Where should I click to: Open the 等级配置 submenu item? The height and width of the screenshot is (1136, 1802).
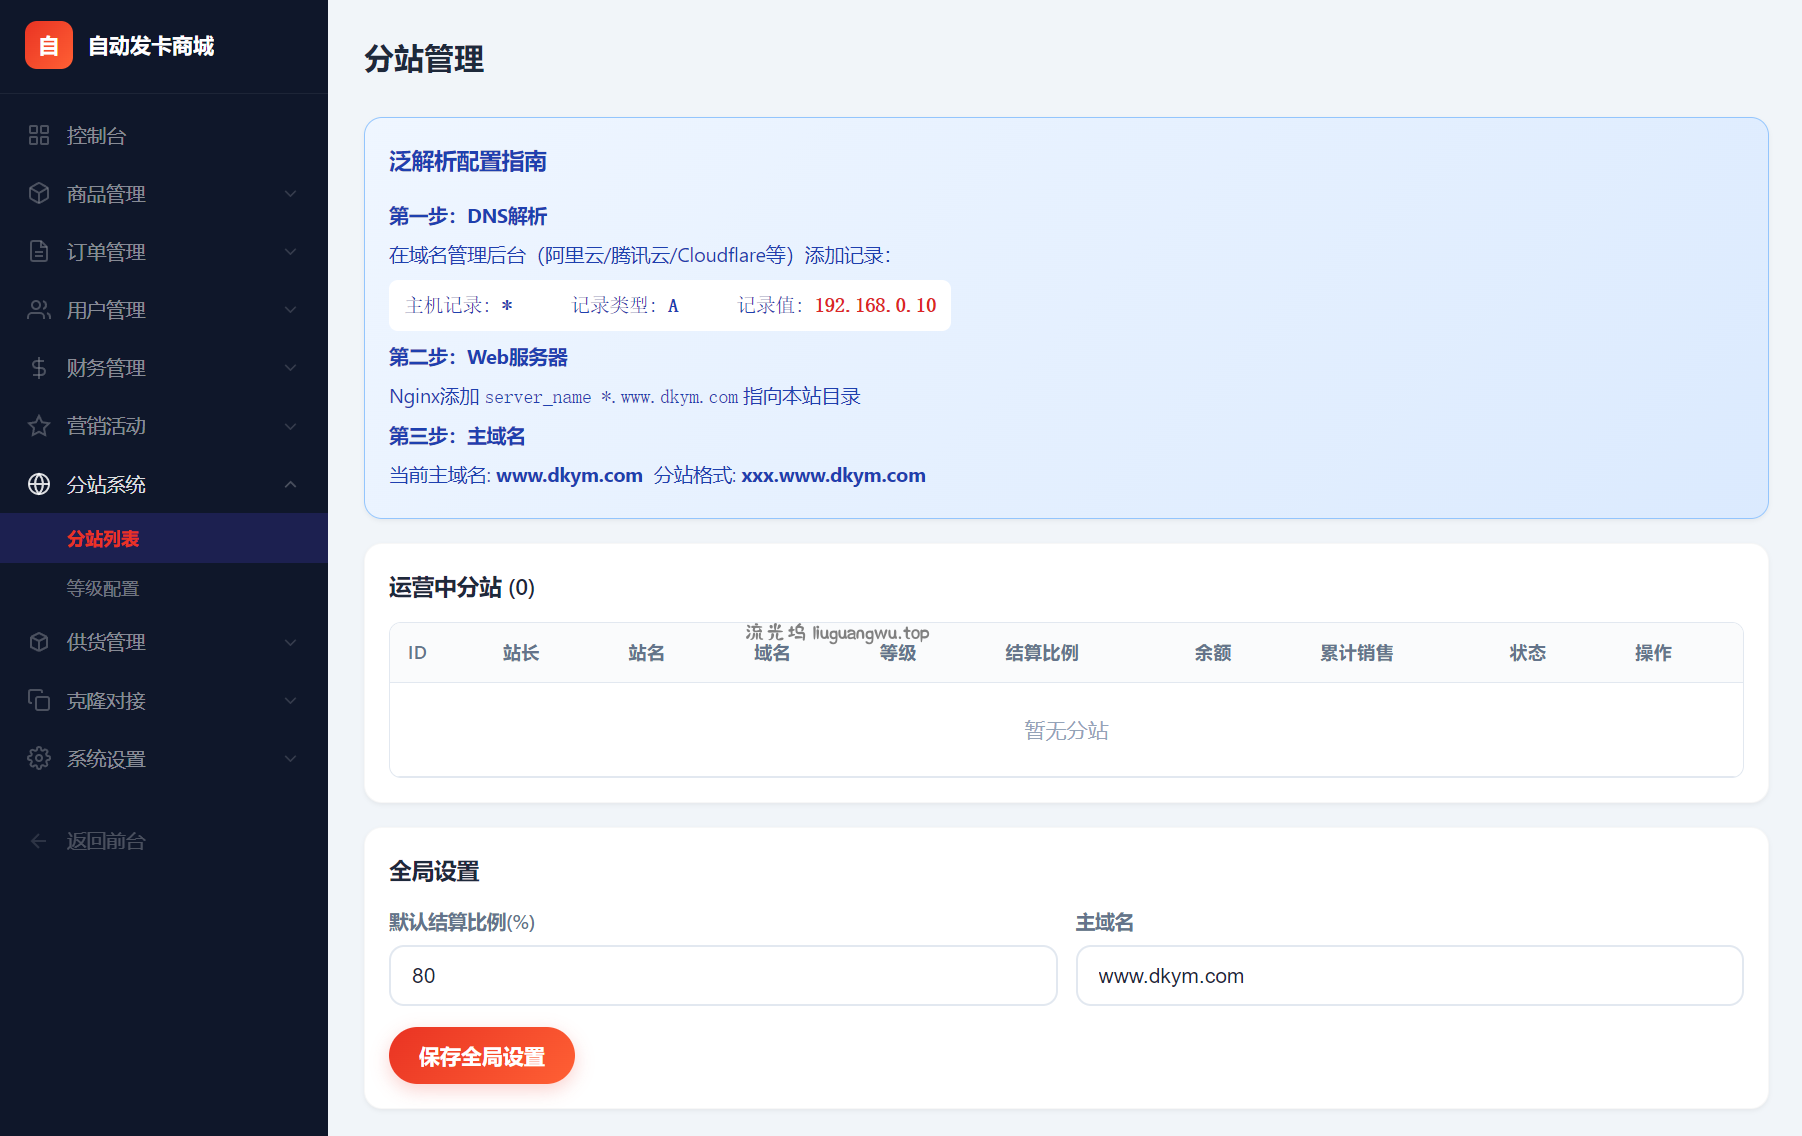click(103, 588)
